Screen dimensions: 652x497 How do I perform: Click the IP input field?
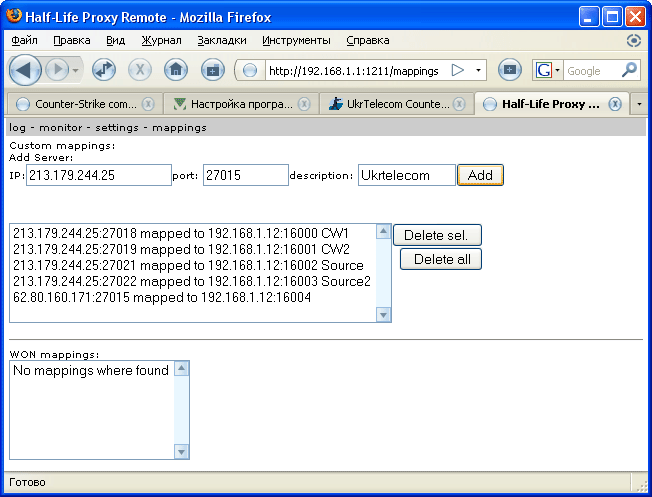tap(99, 175)
